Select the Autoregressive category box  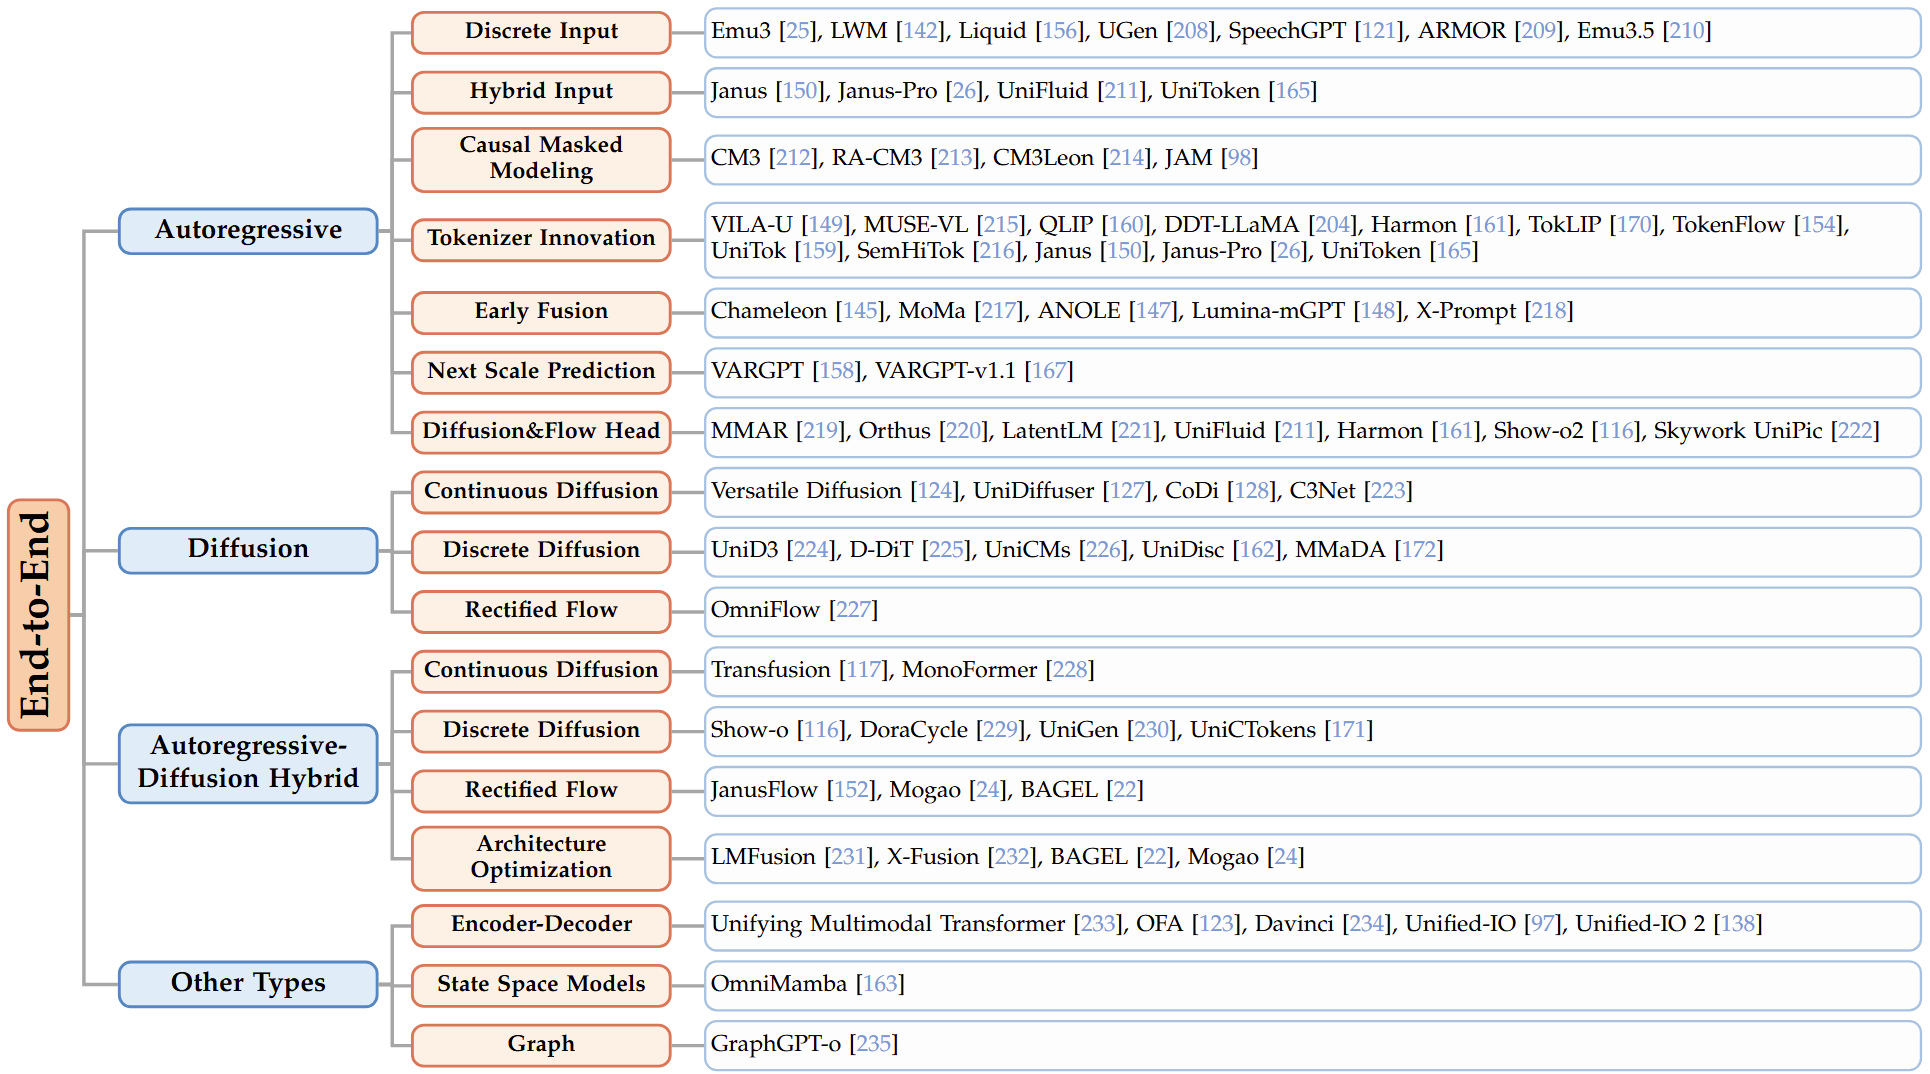(x=248, y=230)
